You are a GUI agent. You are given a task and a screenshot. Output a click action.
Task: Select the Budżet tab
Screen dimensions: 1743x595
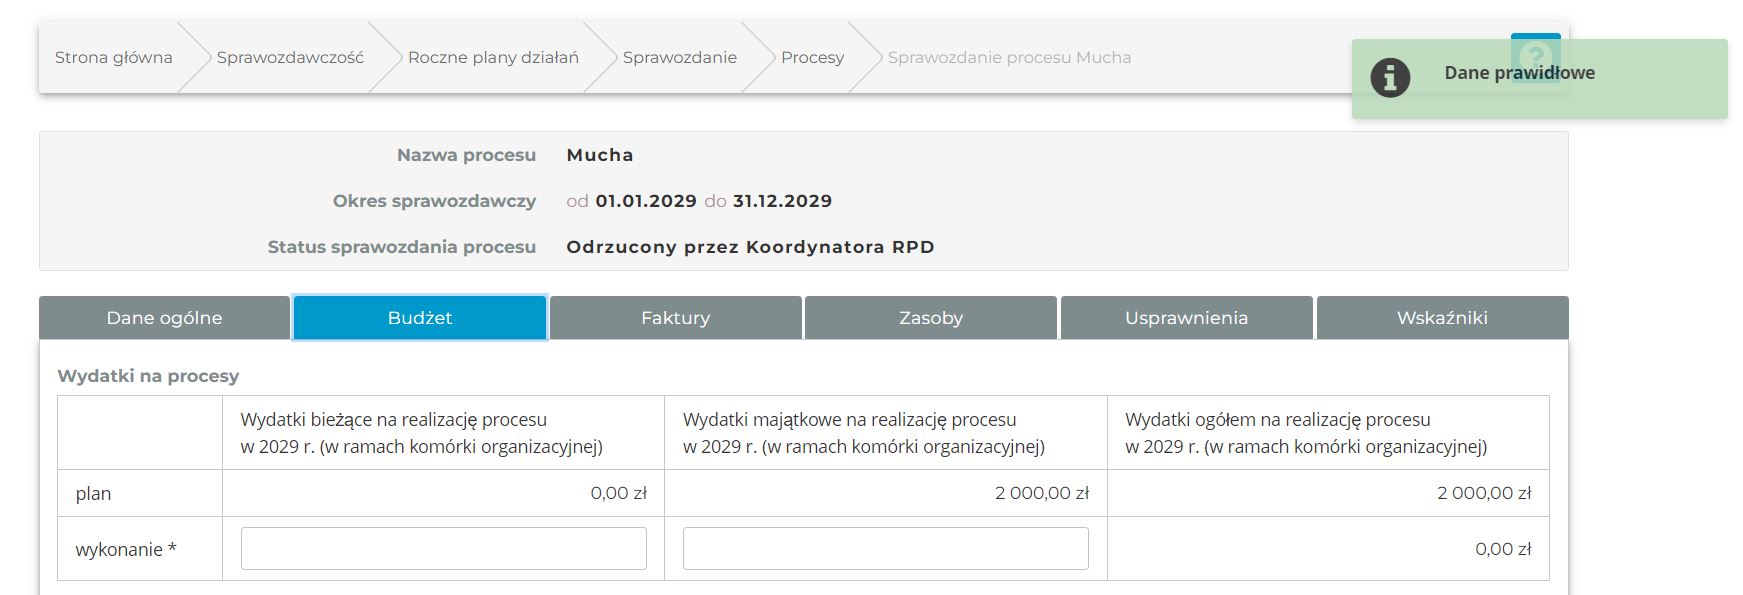coord(420,318)
